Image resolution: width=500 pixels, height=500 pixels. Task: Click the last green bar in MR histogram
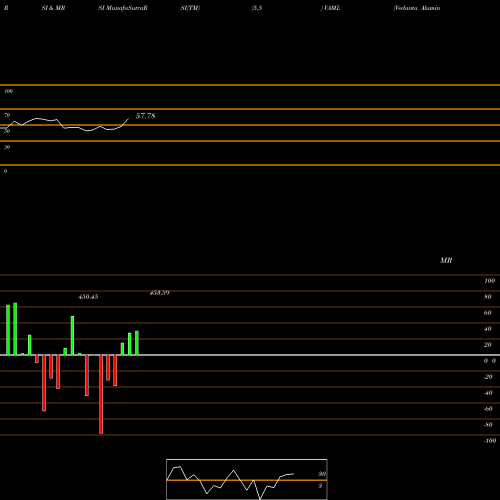137,343
